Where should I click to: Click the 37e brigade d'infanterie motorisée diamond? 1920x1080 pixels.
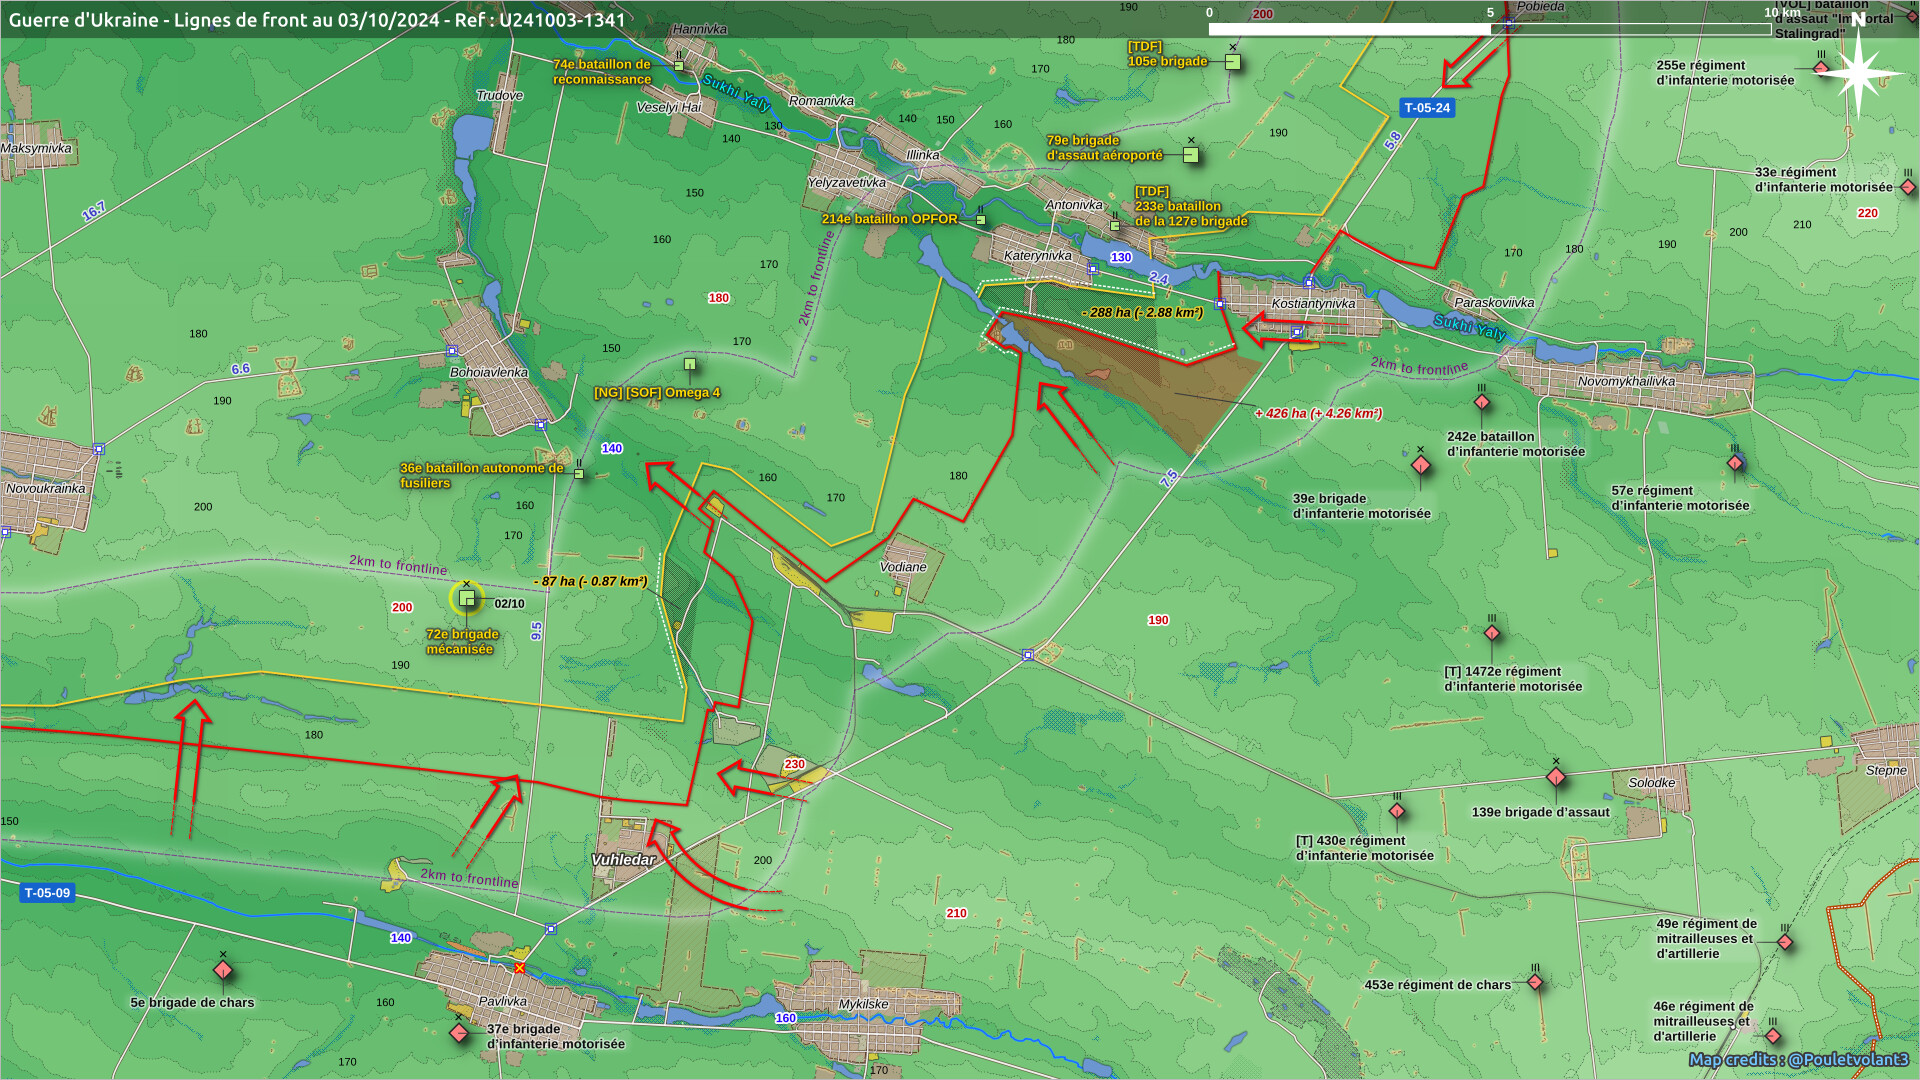pos(459,1032)
